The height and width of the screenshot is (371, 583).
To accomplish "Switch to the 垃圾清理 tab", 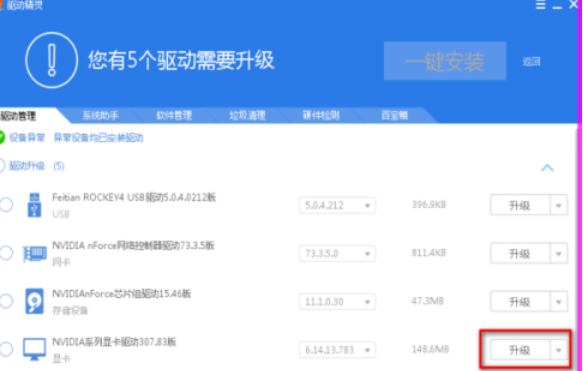I will tap(248, 116).
